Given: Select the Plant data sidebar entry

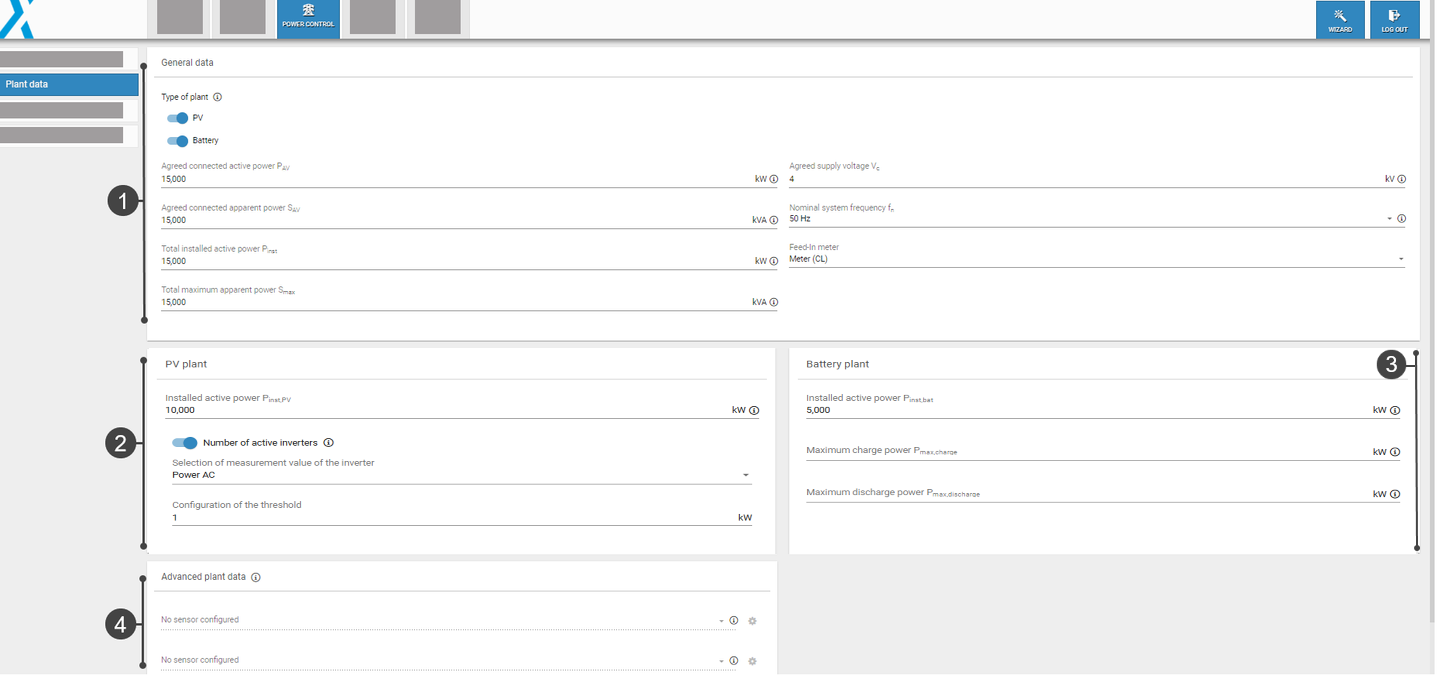Looking at the screenshot, I should pyautogui.click(x=69, y=84).
